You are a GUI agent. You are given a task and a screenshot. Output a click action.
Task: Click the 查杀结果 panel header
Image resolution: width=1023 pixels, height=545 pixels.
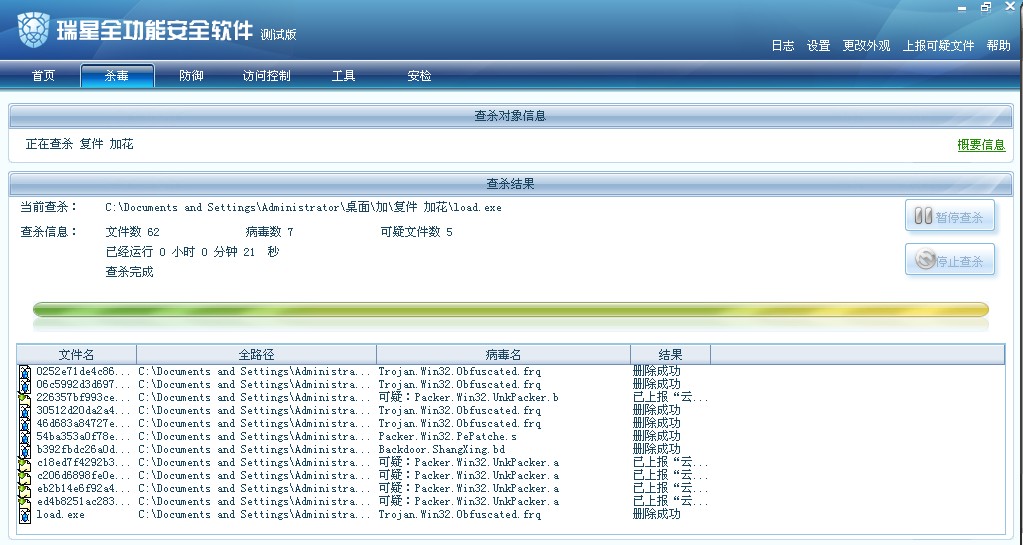pyautogui.click(x=510, y=184)
